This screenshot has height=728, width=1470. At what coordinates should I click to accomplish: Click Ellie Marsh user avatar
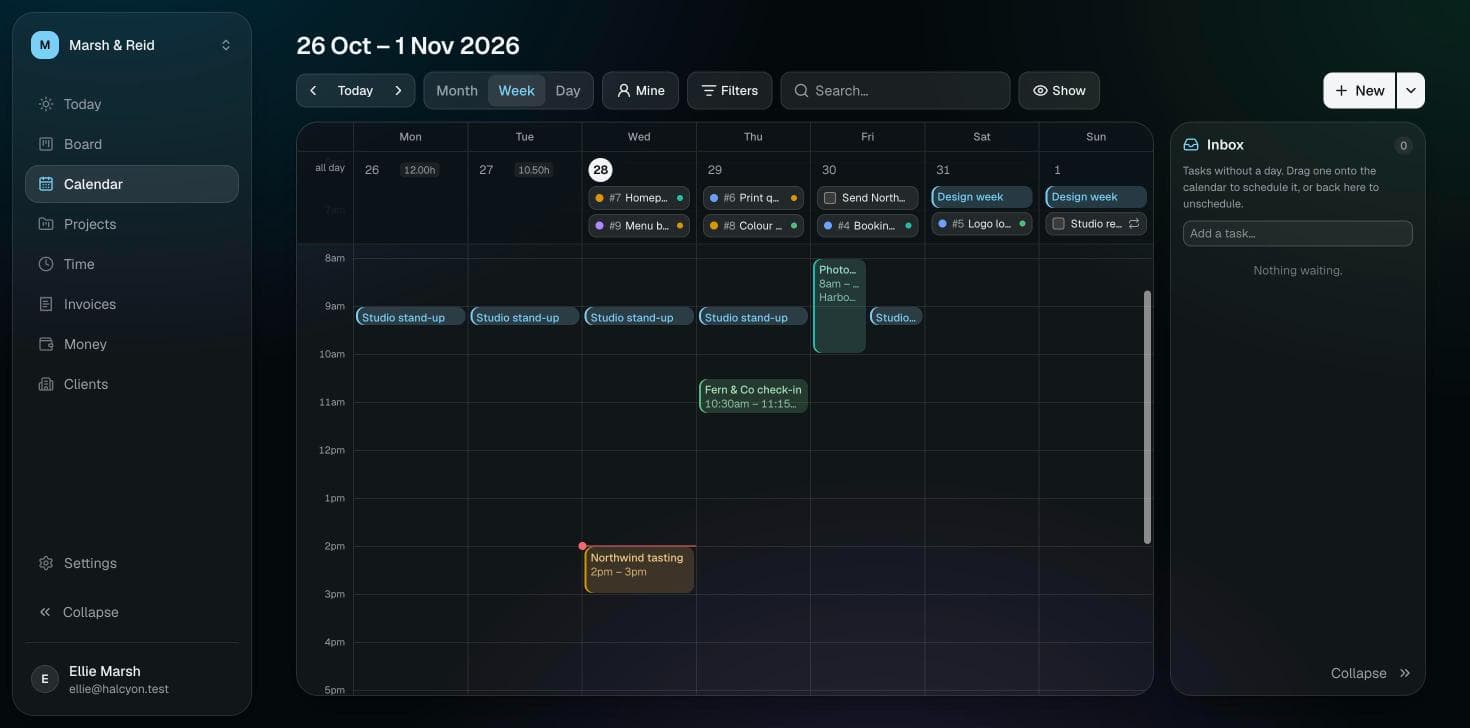coord(44,679)
